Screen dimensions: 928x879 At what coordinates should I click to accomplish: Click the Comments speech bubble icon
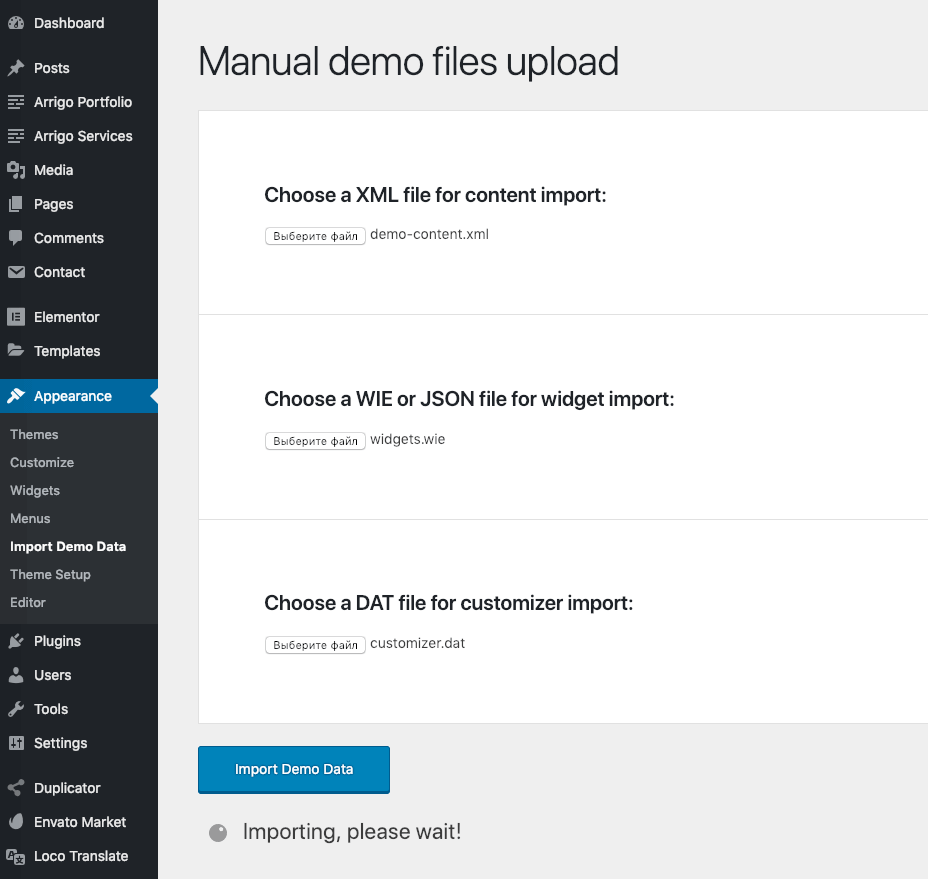coord(16,238)
